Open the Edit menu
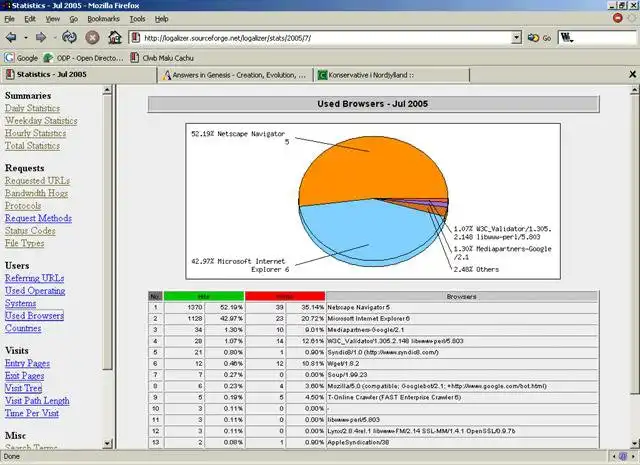Viewport: 640px width, 465px height. pyautogui.click(x=30, y=19)
